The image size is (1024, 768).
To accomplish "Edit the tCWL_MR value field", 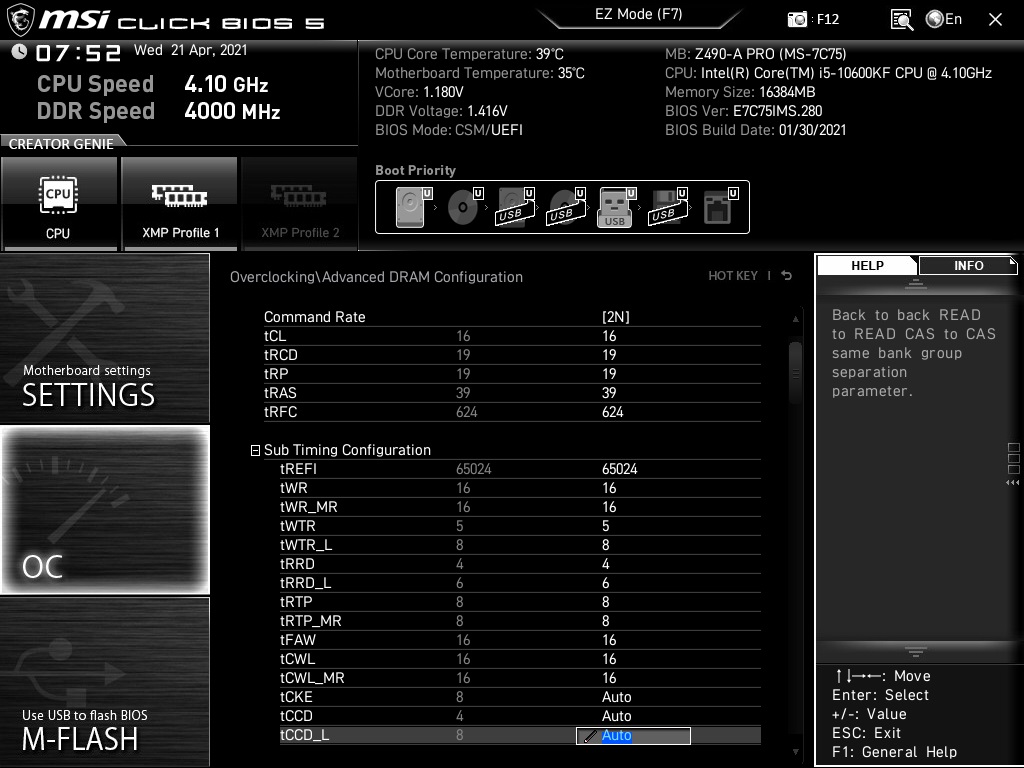I will click(609, 678).
